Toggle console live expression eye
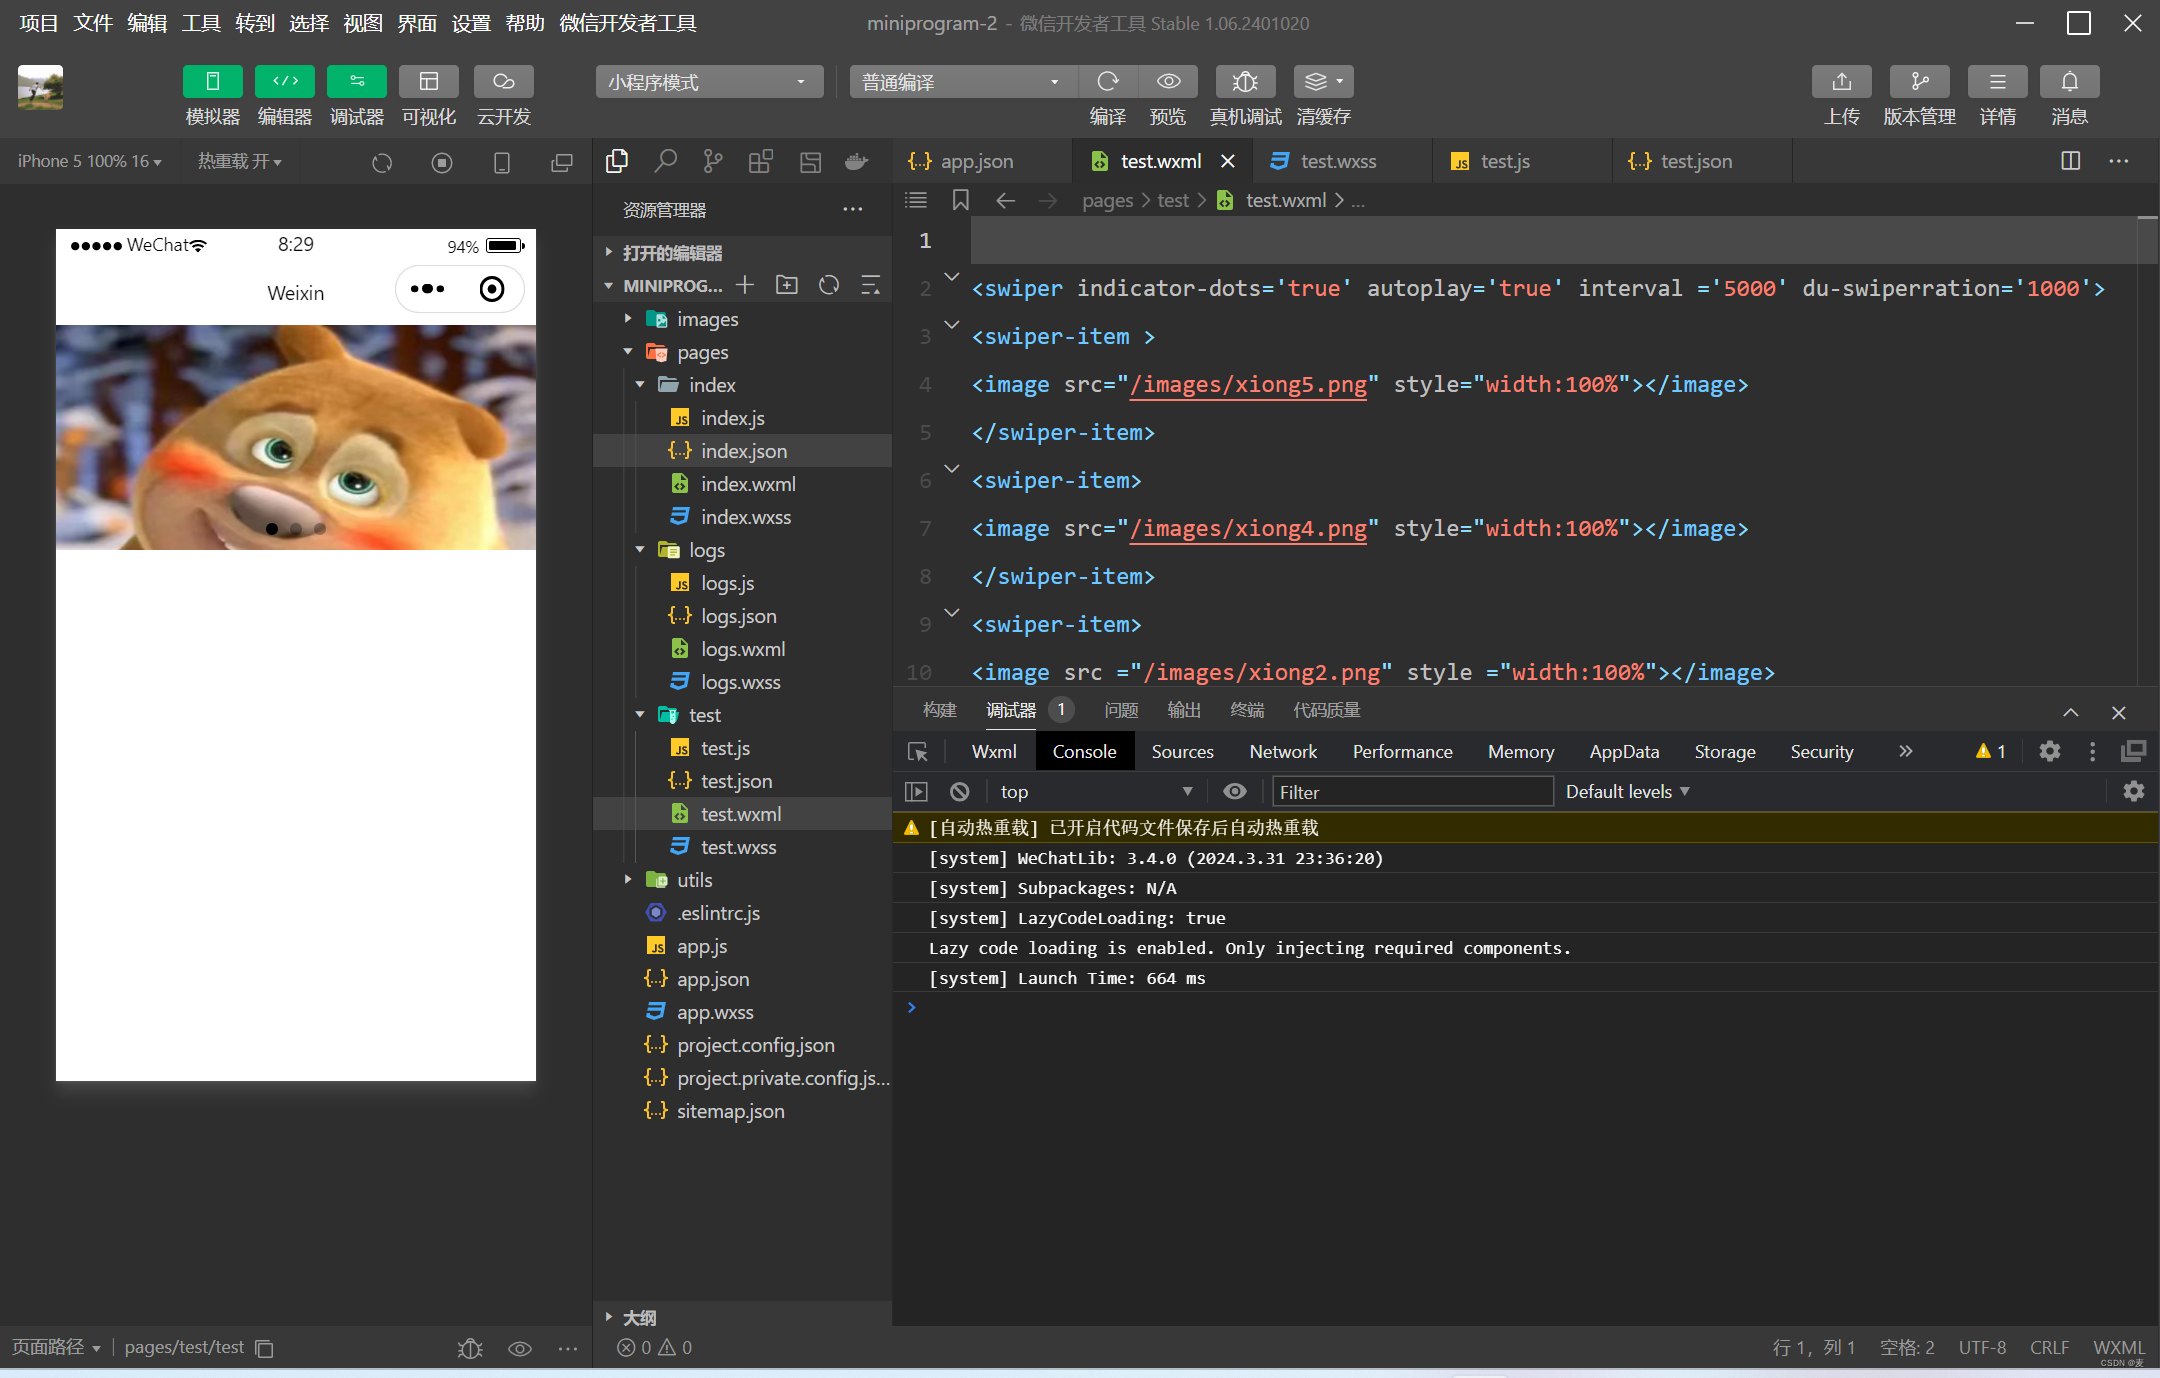Screen dimensions: 2160x1378 pos(1235,791)
